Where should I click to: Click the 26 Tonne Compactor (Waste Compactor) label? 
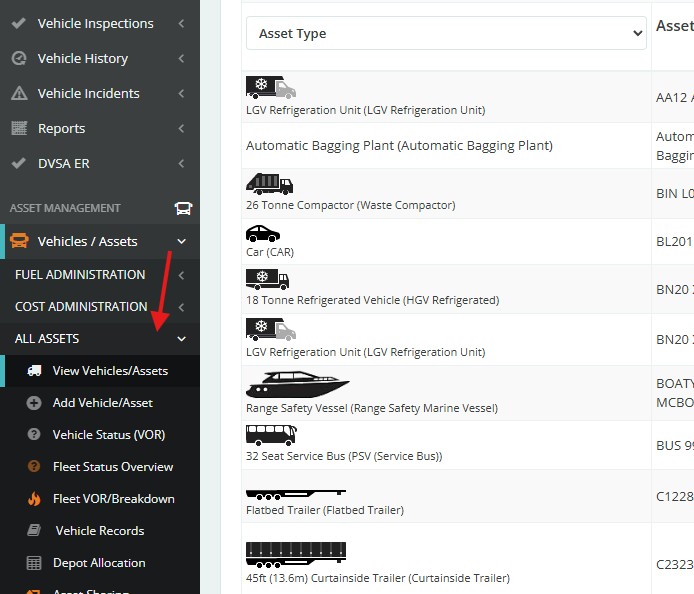coord(351,205)
